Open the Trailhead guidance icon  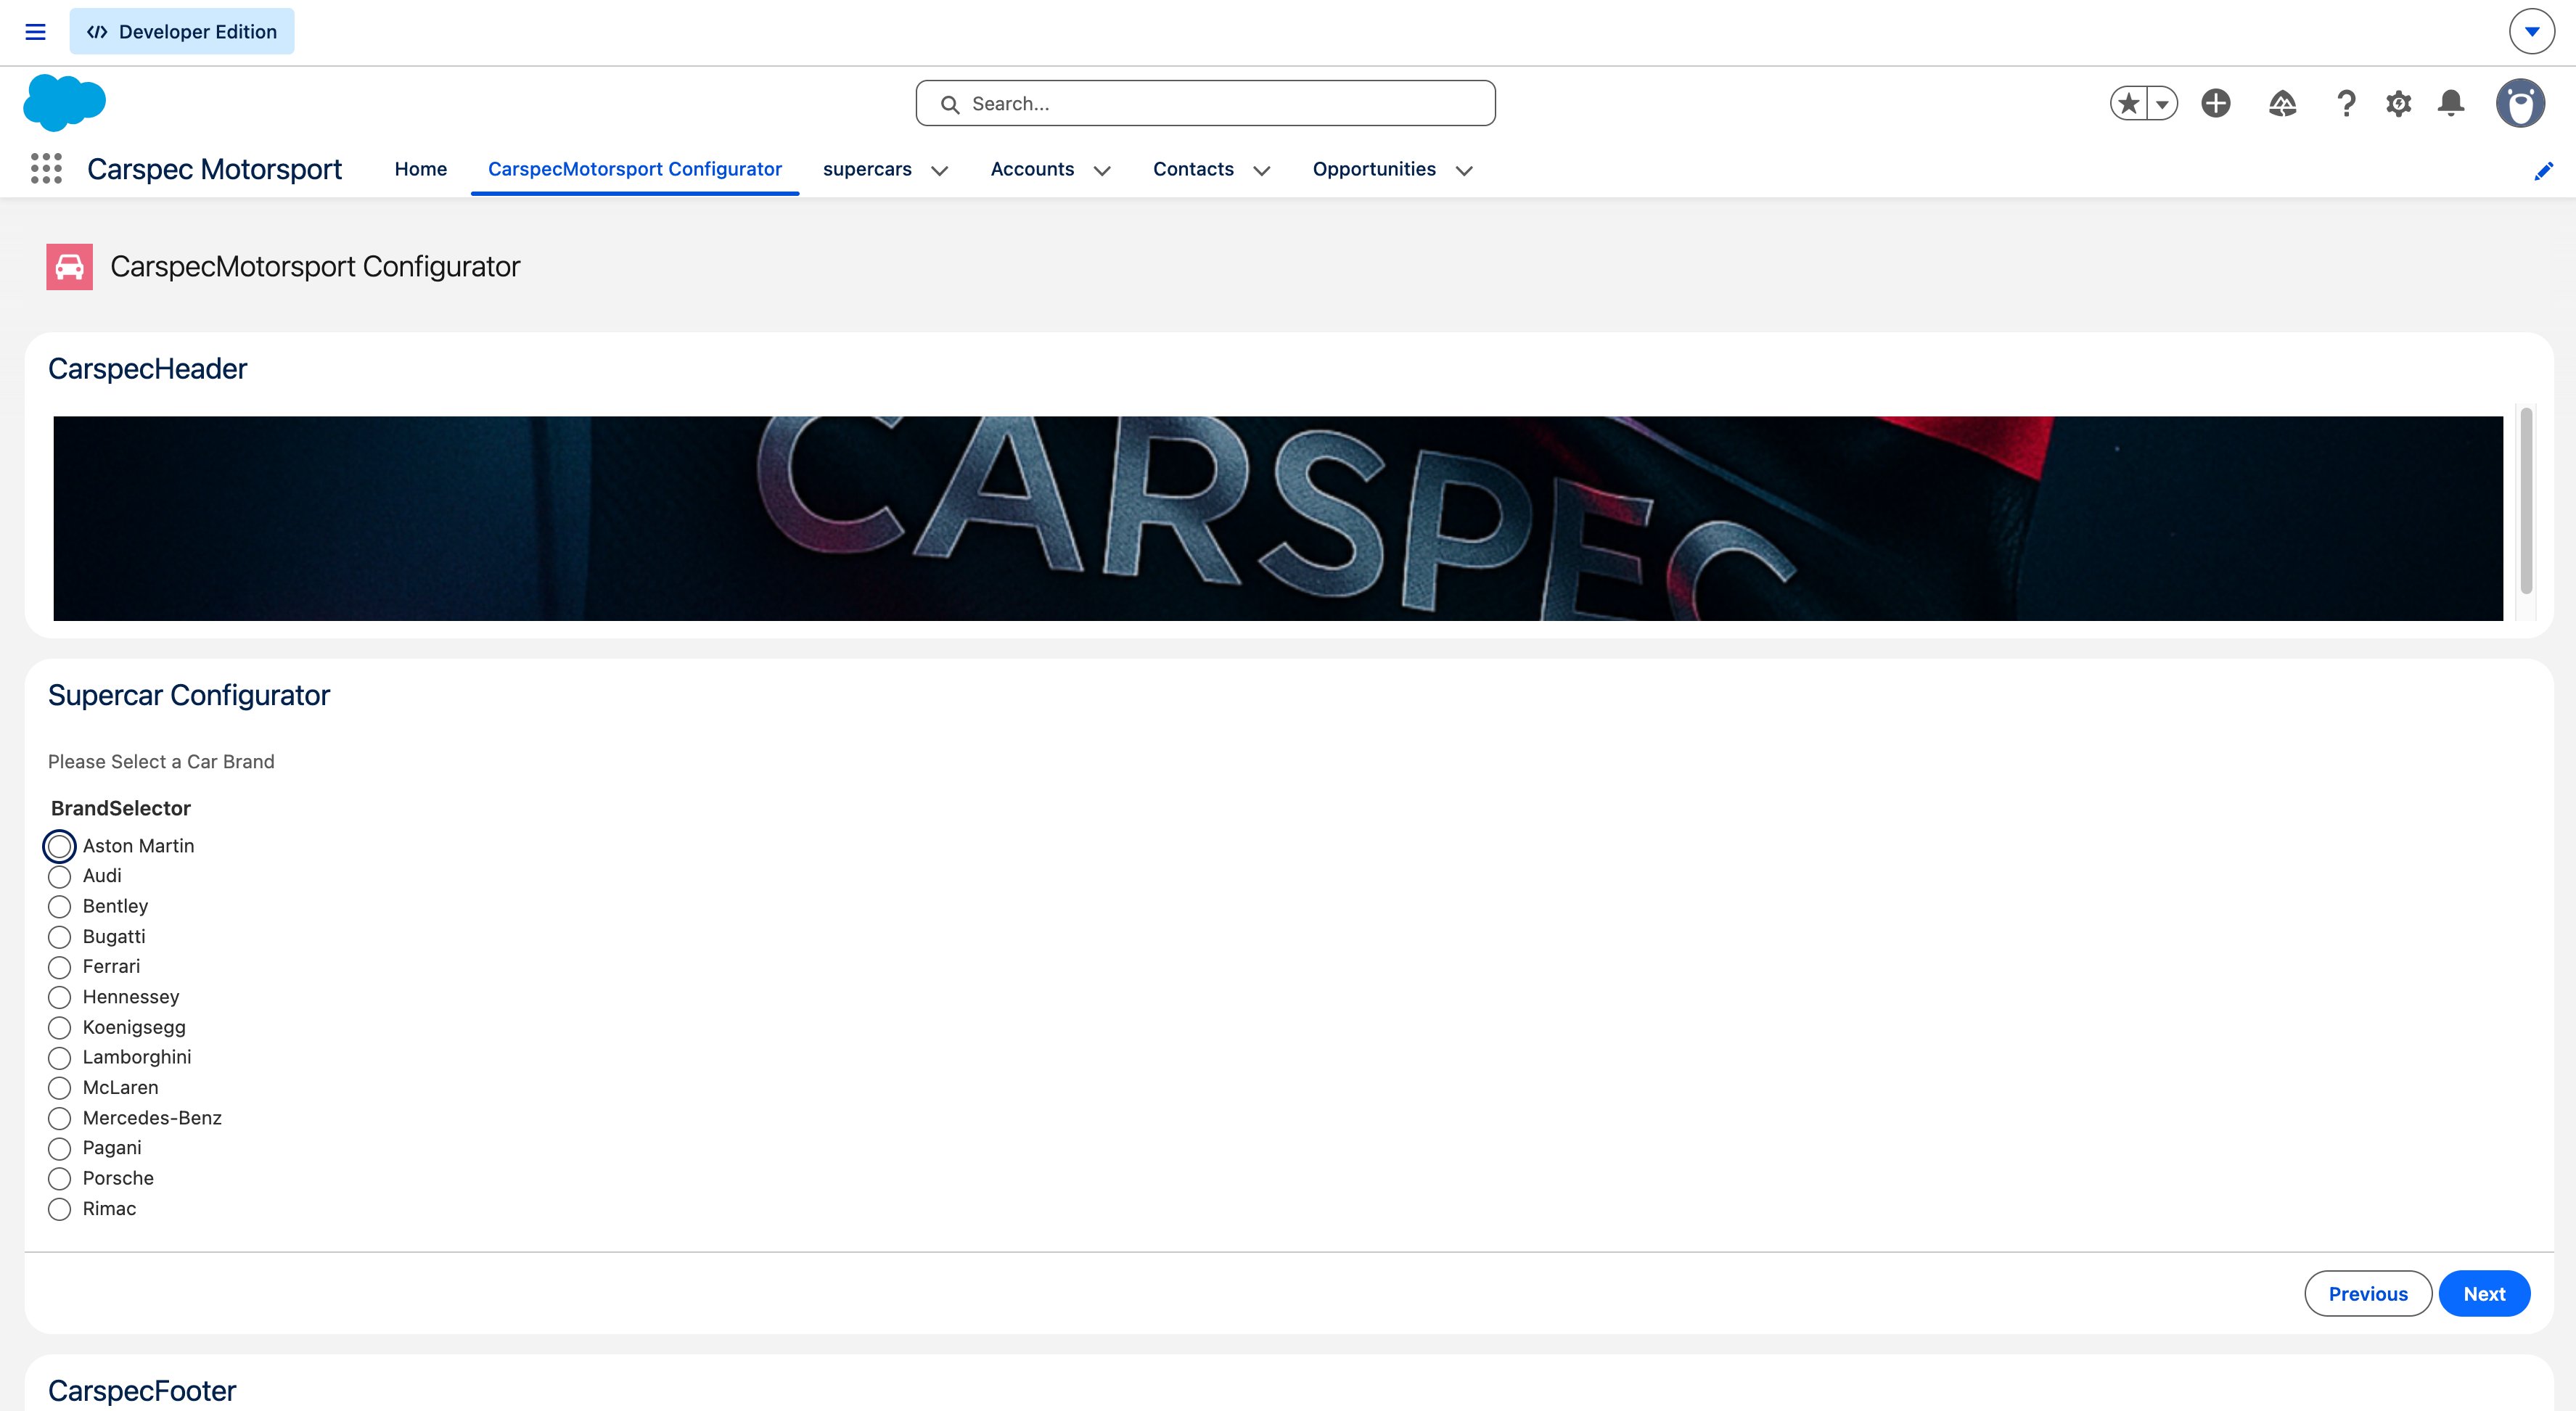click(x=2282, y=103)
